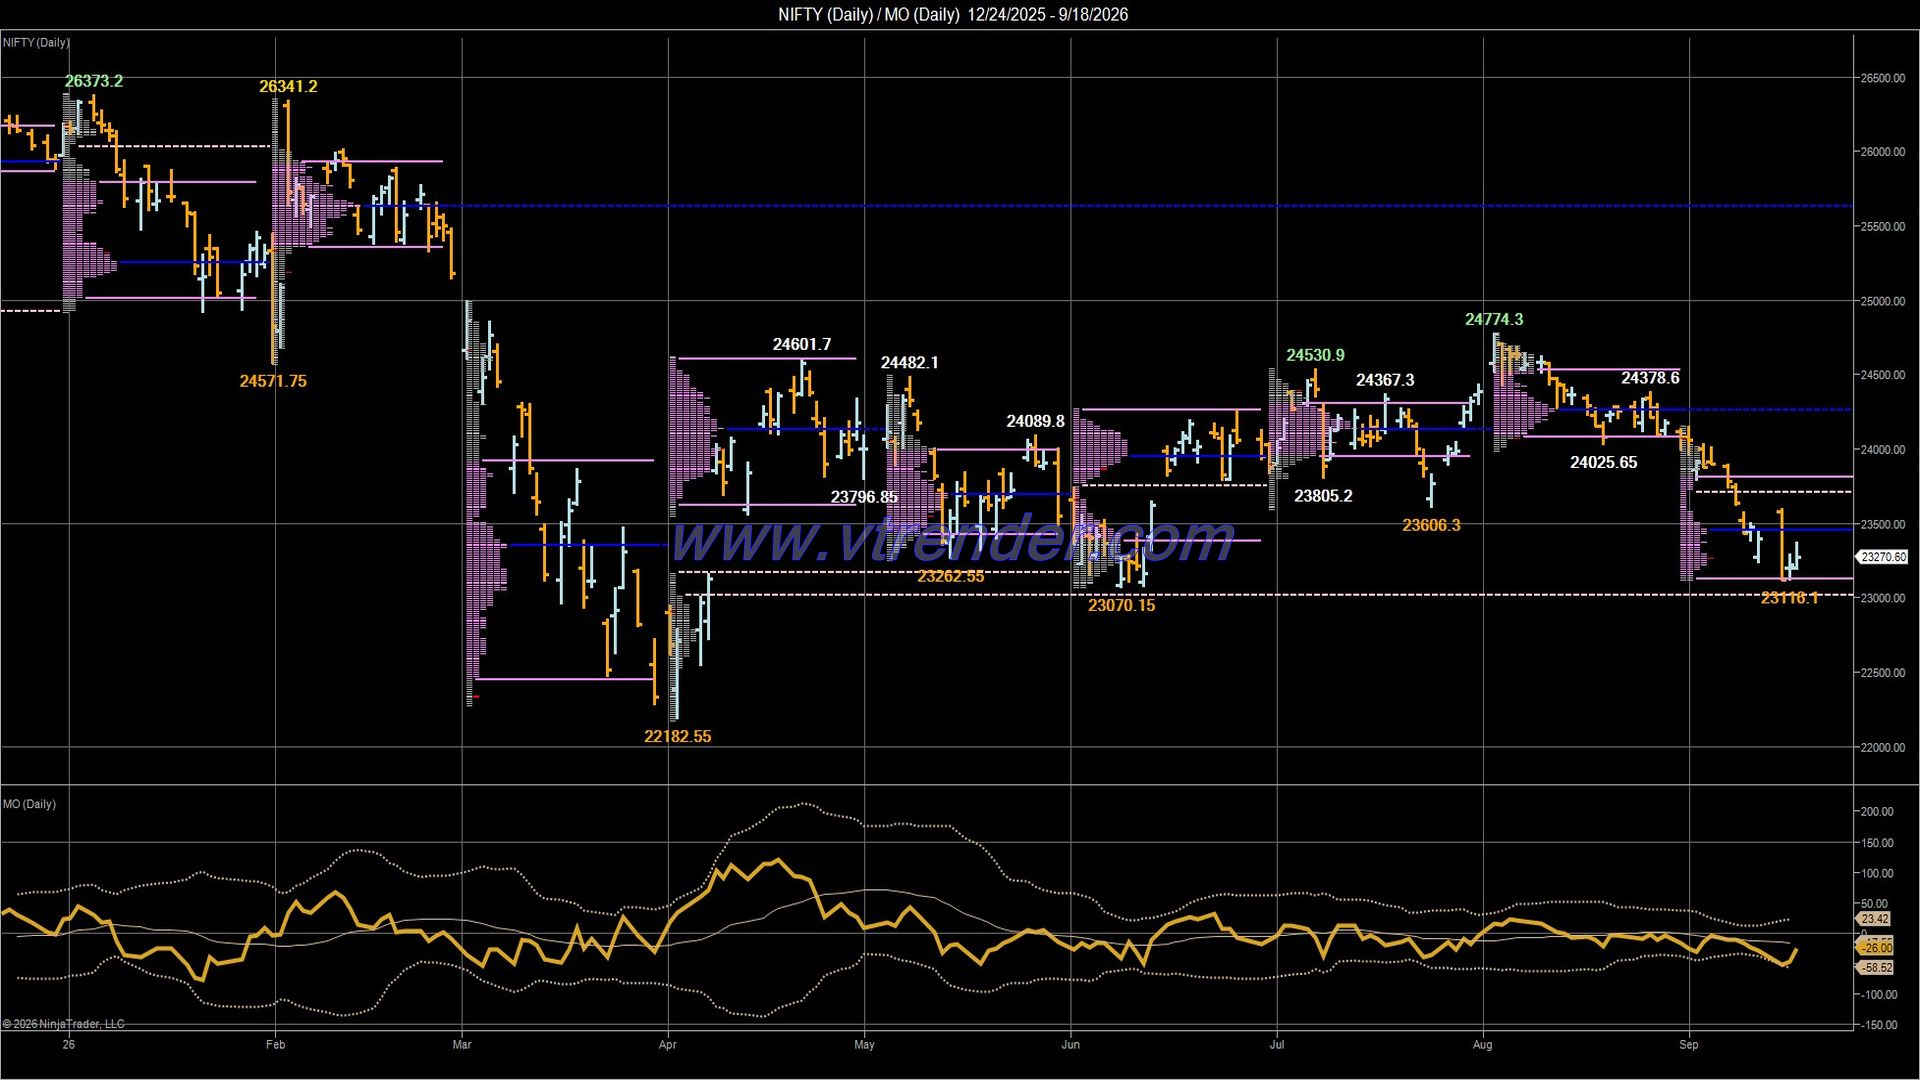
Task: Click the Mar date axis label
Action: (462, 1045)
